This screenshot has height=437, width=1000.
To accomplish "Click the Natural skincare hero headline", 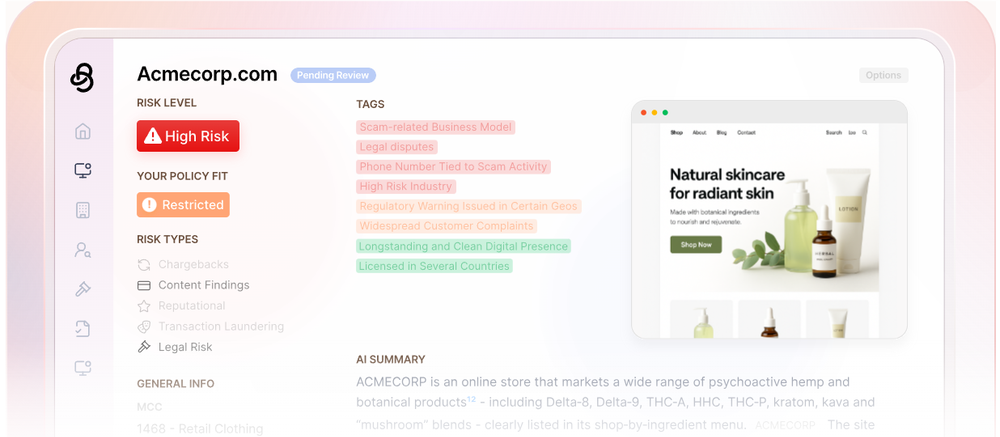I will tap(727, 184).
